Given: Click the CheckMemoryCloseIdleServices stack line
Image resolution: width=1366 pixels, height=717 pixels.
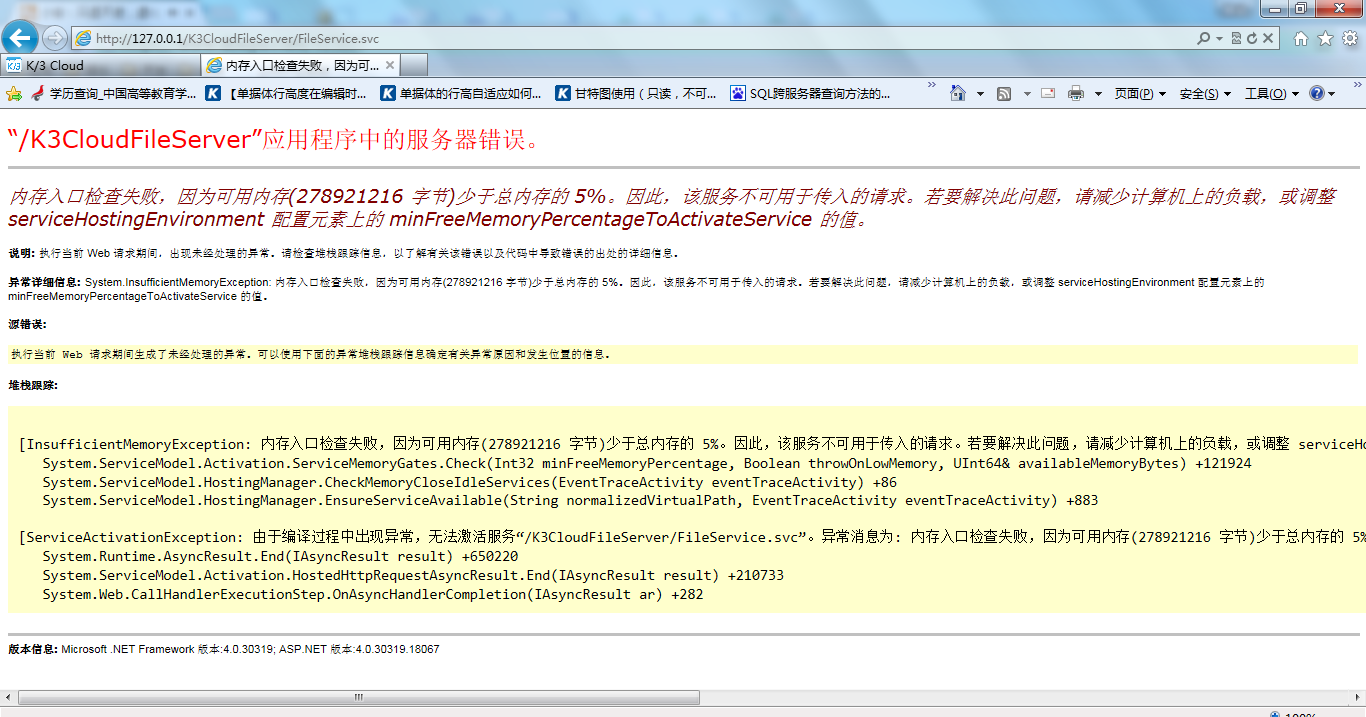Looking at the screenshot, I should [x=470, y=482].
